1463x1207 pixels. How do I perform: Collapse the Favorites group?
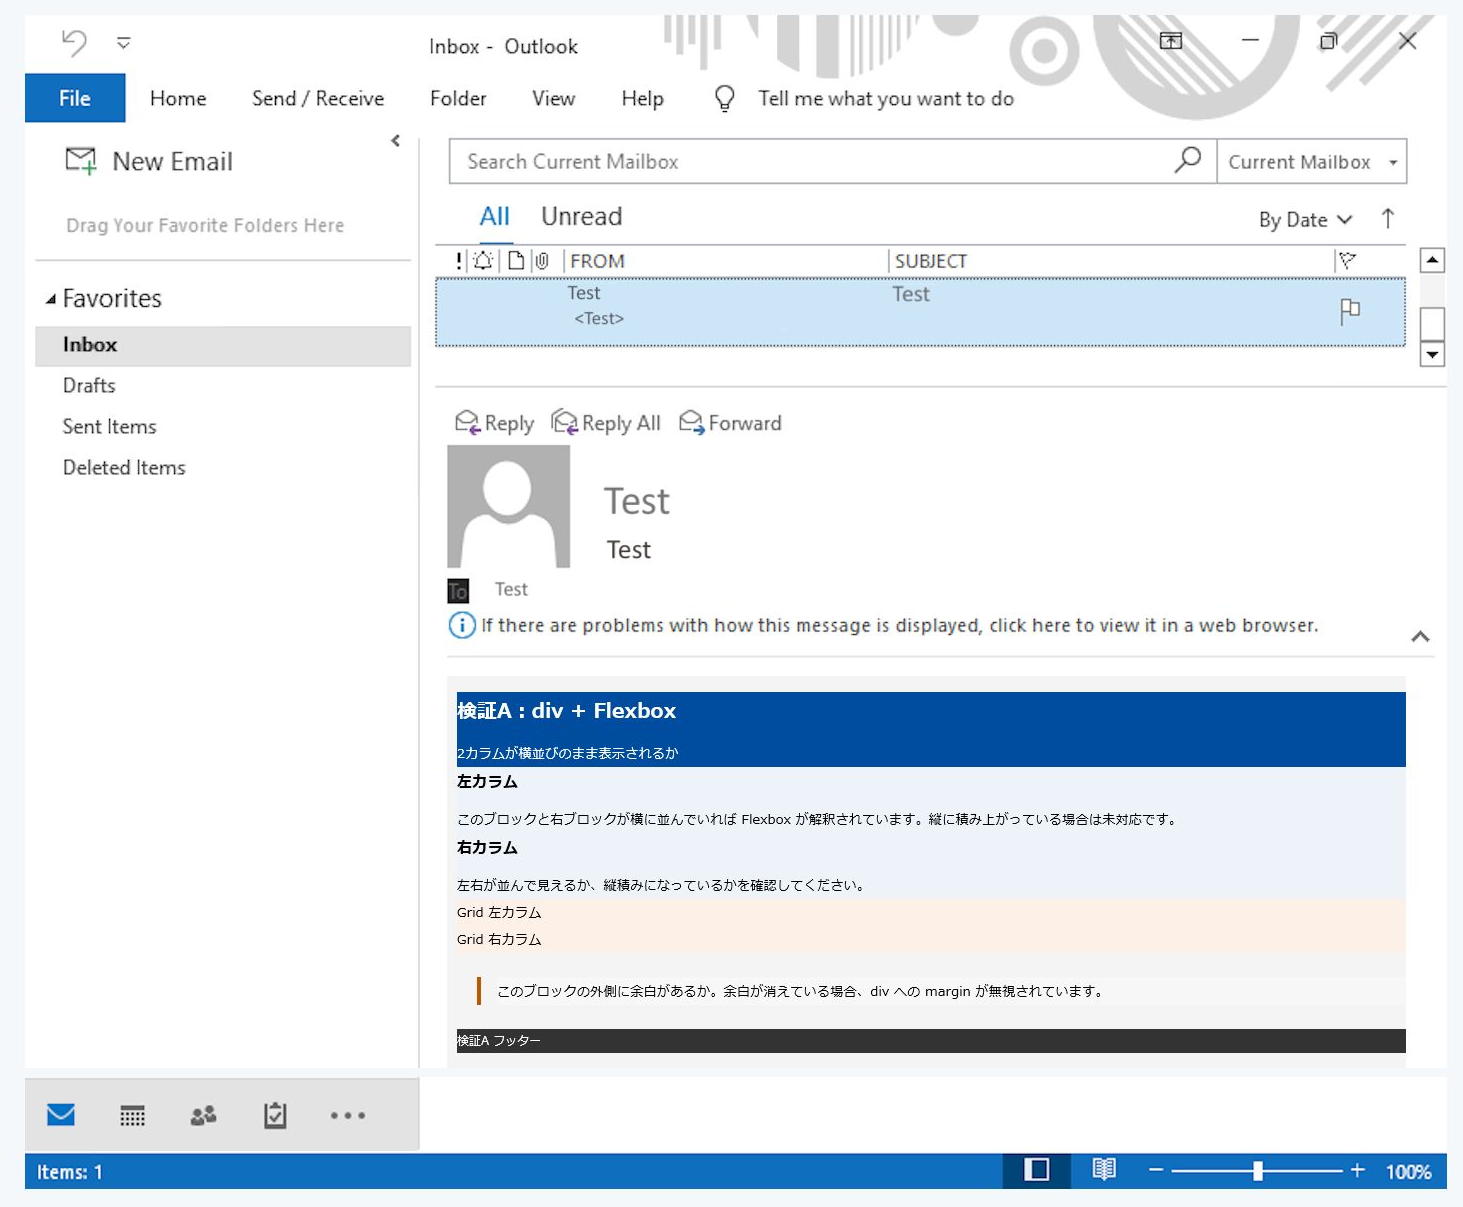[50, 299]
